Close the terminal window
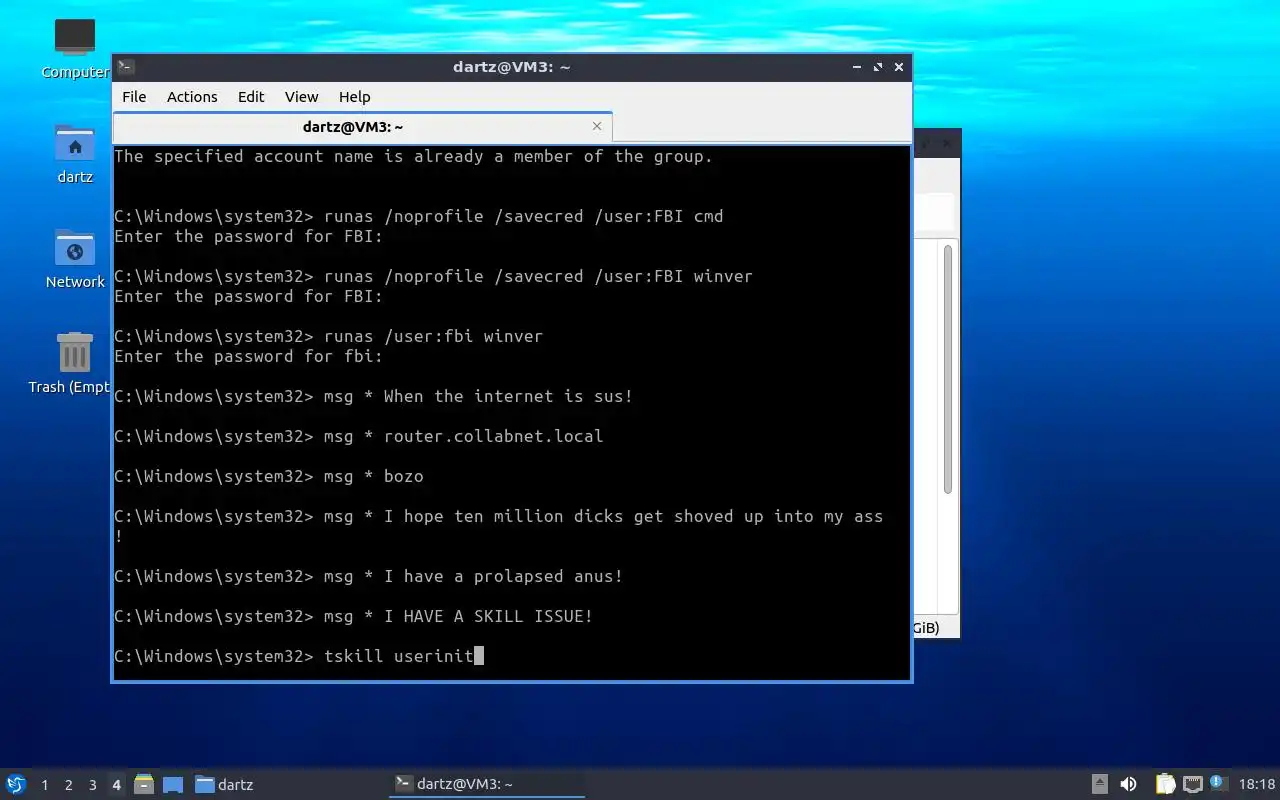This screenshot has height=800, width=1280. pyautogui.click(x=899, y=67)
